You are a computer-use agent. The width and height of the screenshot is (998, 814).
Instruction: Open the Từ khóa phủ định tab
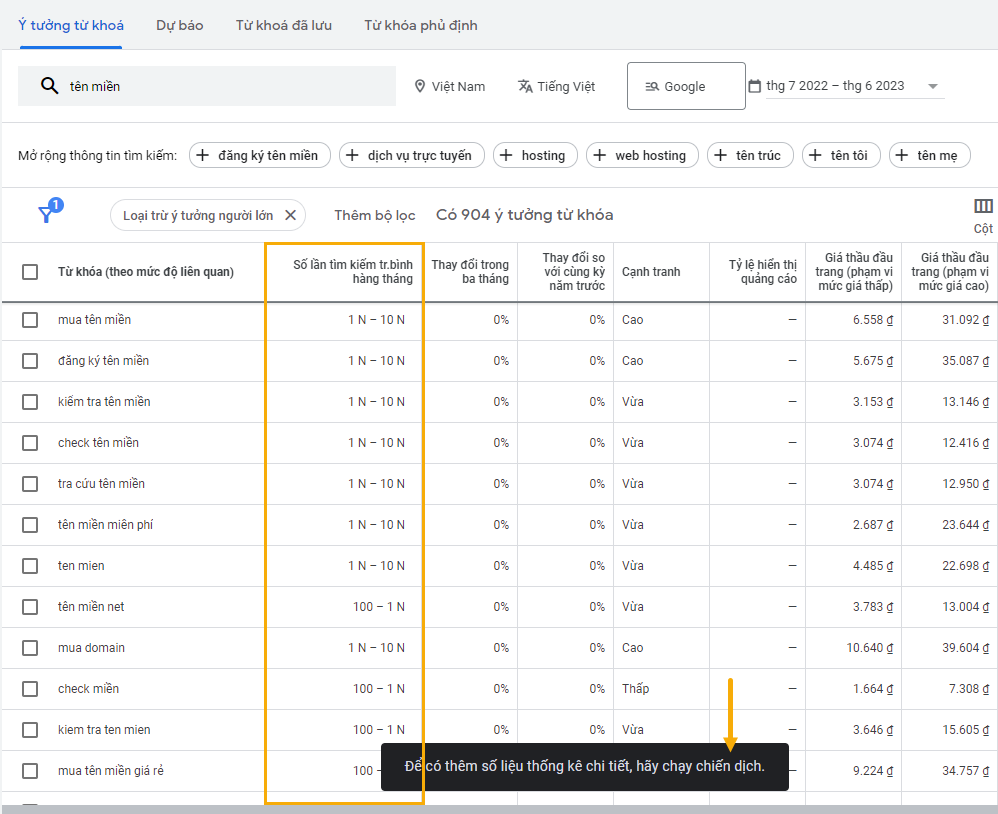tap(420, 25)
